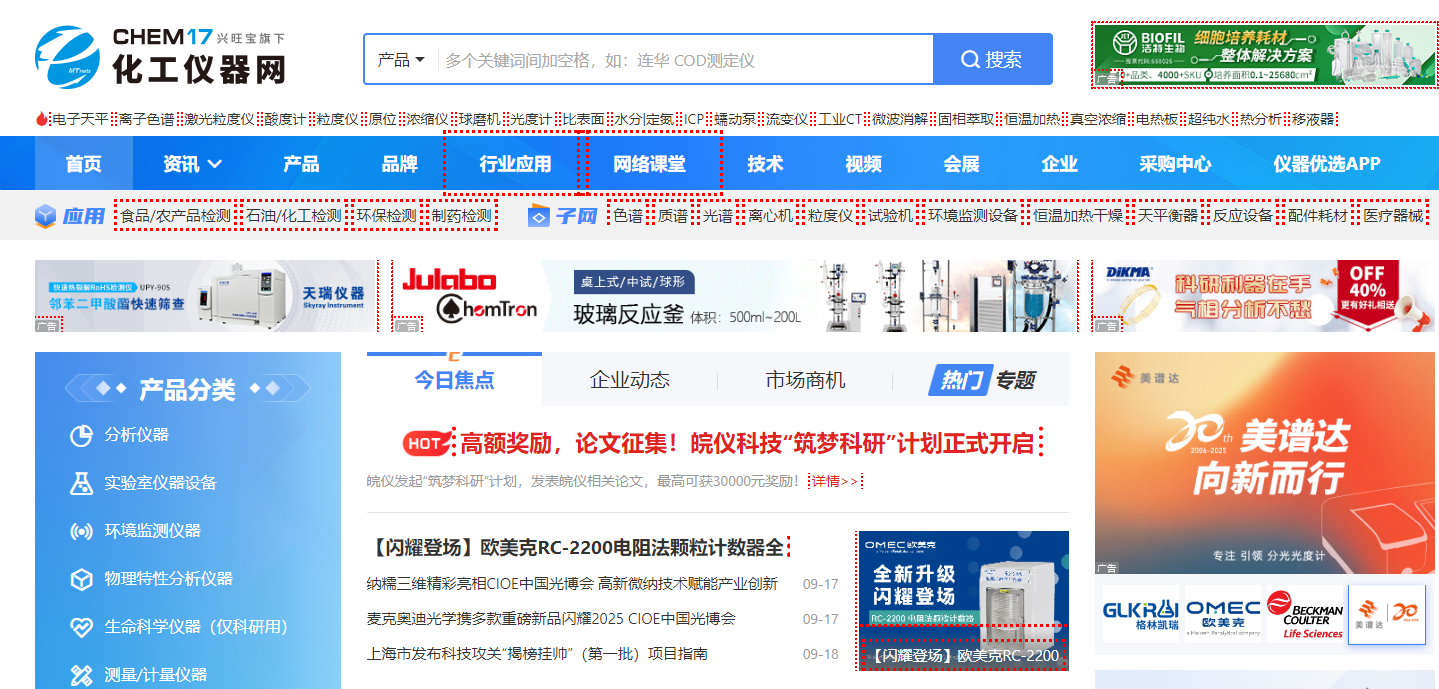Open the 详情>> link under headline
Viewport: 1439px width, 689px height.
834,481
